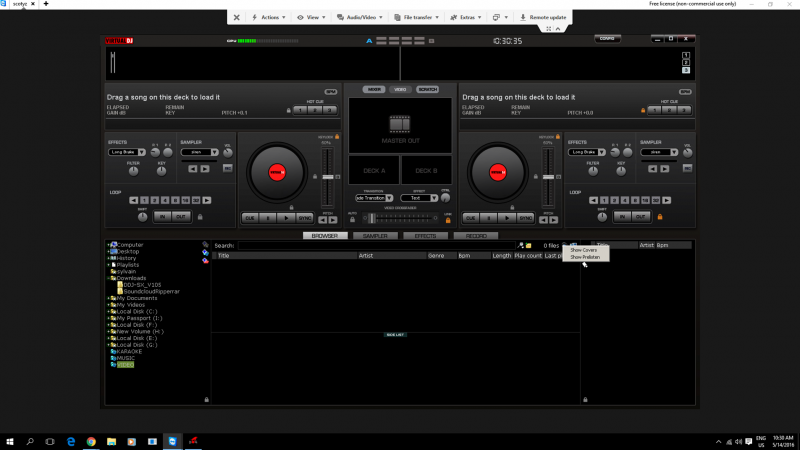The image size is (800, 450).
Task: Toggle the right deck loop lock
Action: (x=660, y=217)
